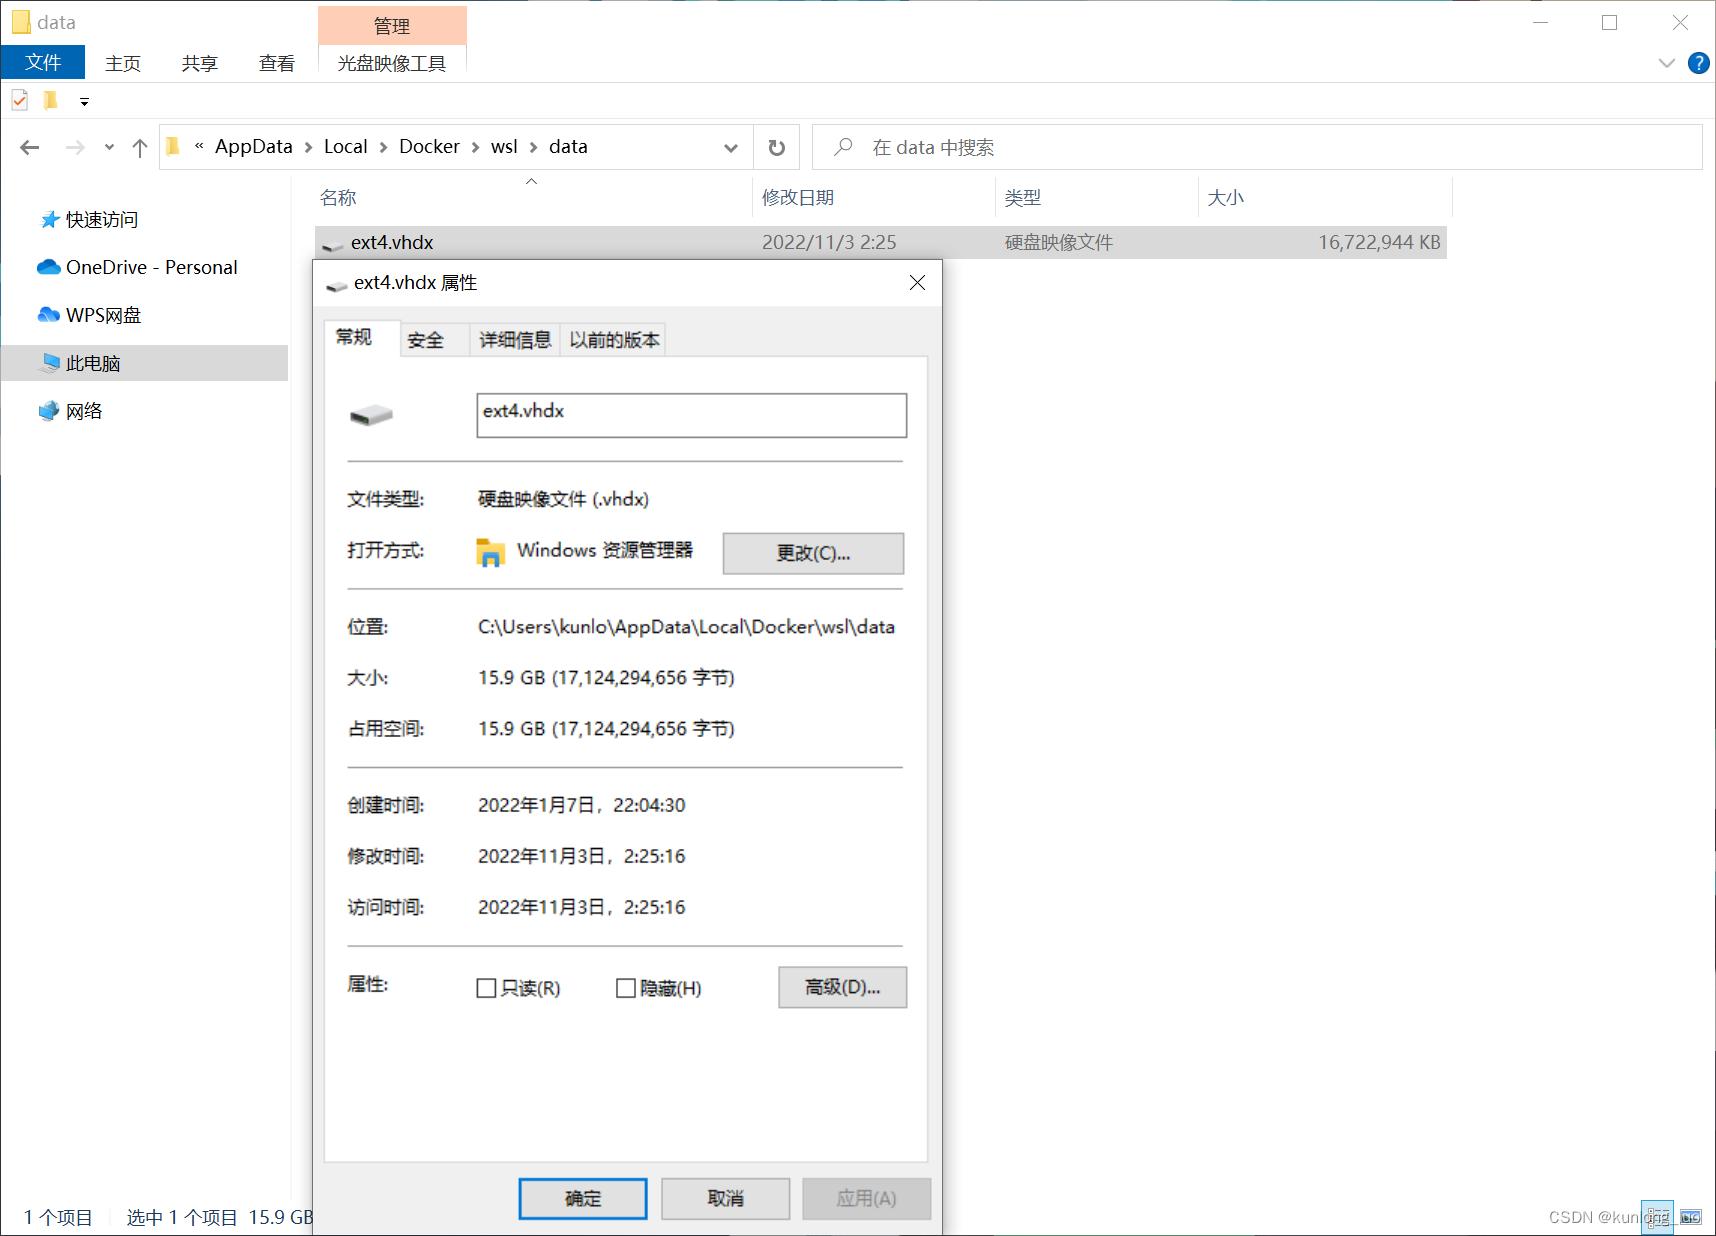Viewport: 1716px width, 1236px height.
Task: Click the Help question mark icon
Action: pos(1698,63)
